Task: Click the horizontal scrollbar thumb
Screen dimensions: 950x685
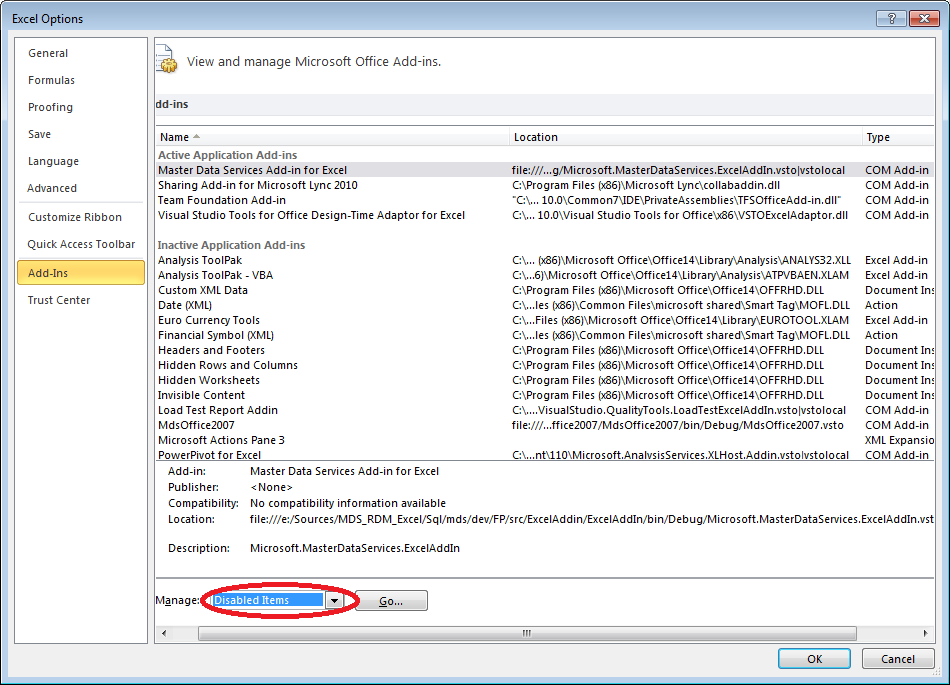Action: (x=527, y=634)
